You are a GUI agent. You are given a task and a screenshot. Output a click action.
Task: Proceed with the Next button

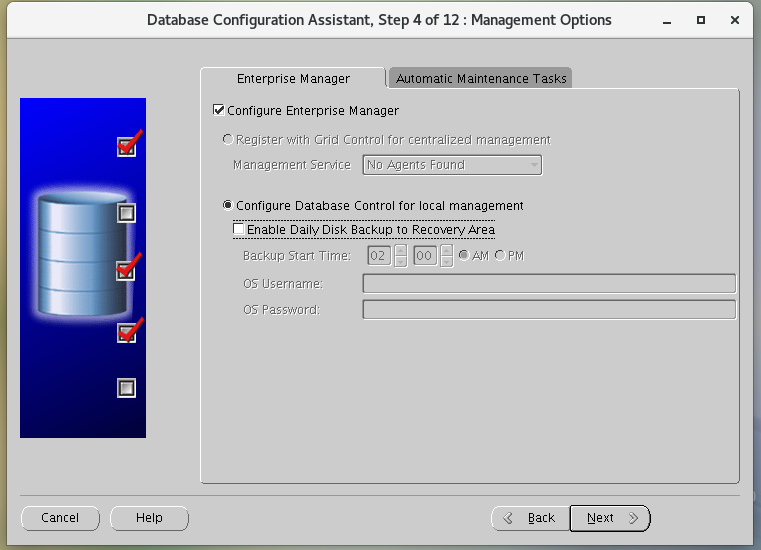pos(610,518)
